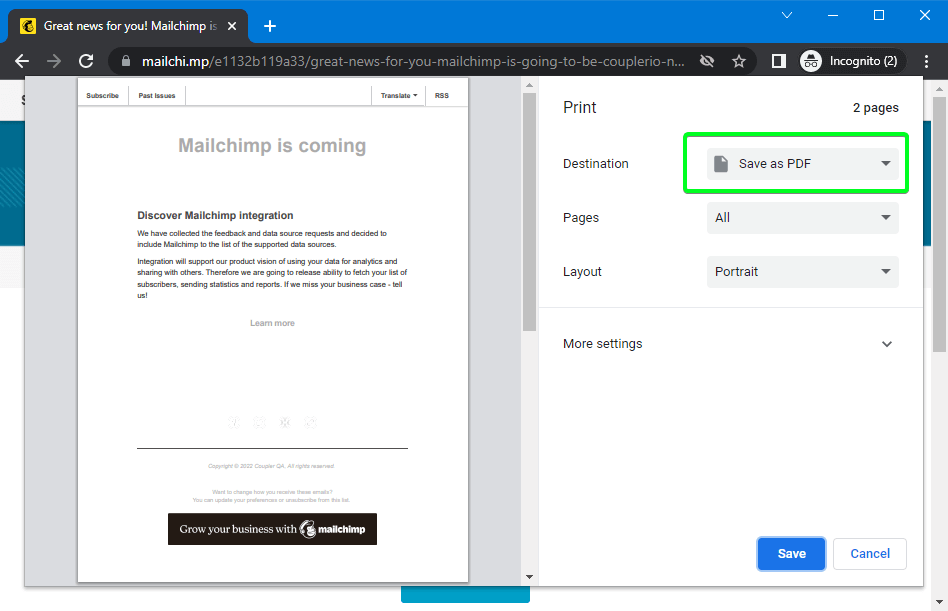The width and height of the screenshot is (948, 611).
Task: Open the tab search chevron
Action: click(787, 15)
